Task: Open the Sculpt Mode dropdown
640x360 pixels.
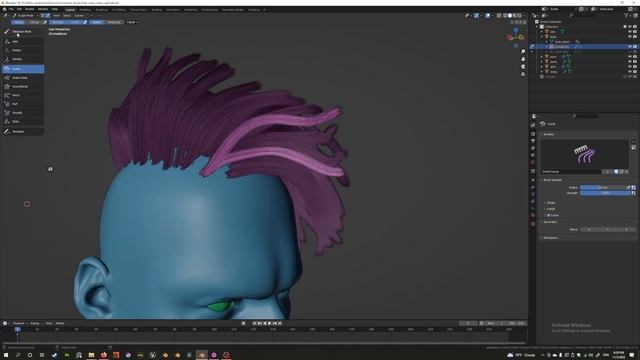Action: tap(25, 16)
